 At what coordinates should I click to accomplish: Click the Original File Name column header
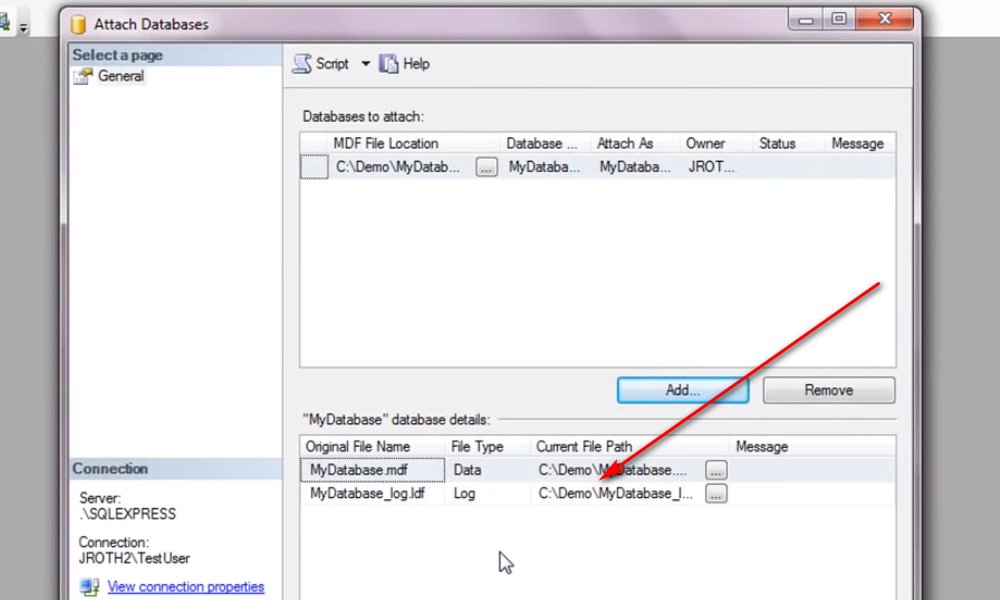(x=358, y=447)
